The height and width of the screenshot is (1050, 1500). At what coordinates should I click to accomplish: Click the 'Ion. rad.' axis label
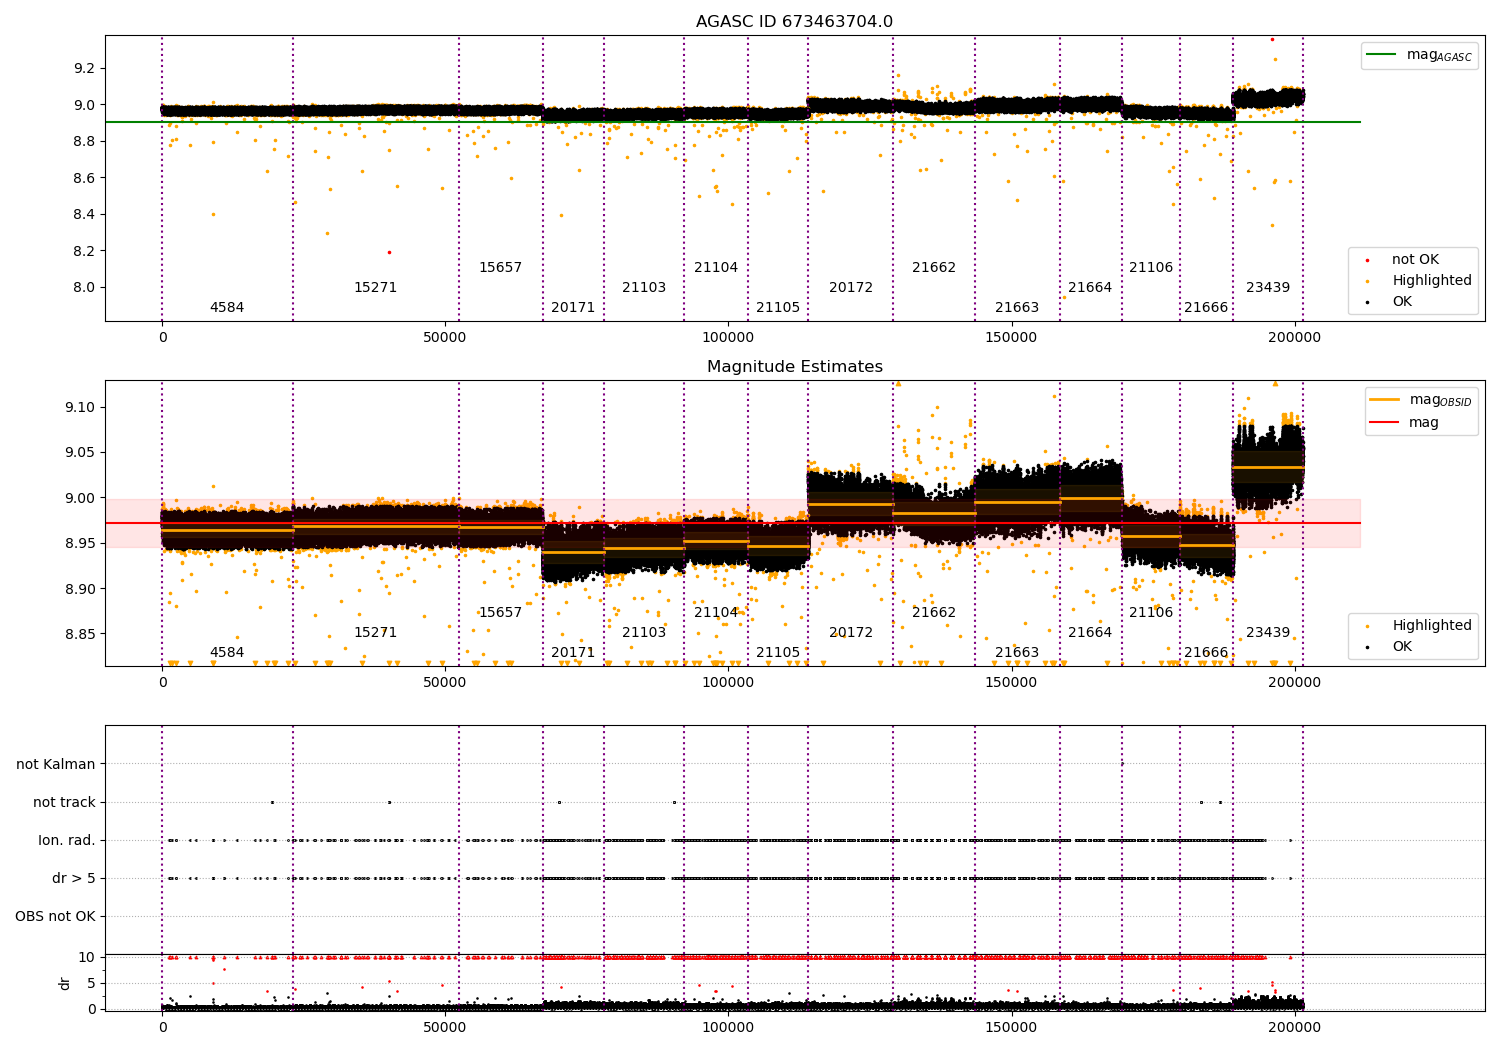(x=67, y=840)
